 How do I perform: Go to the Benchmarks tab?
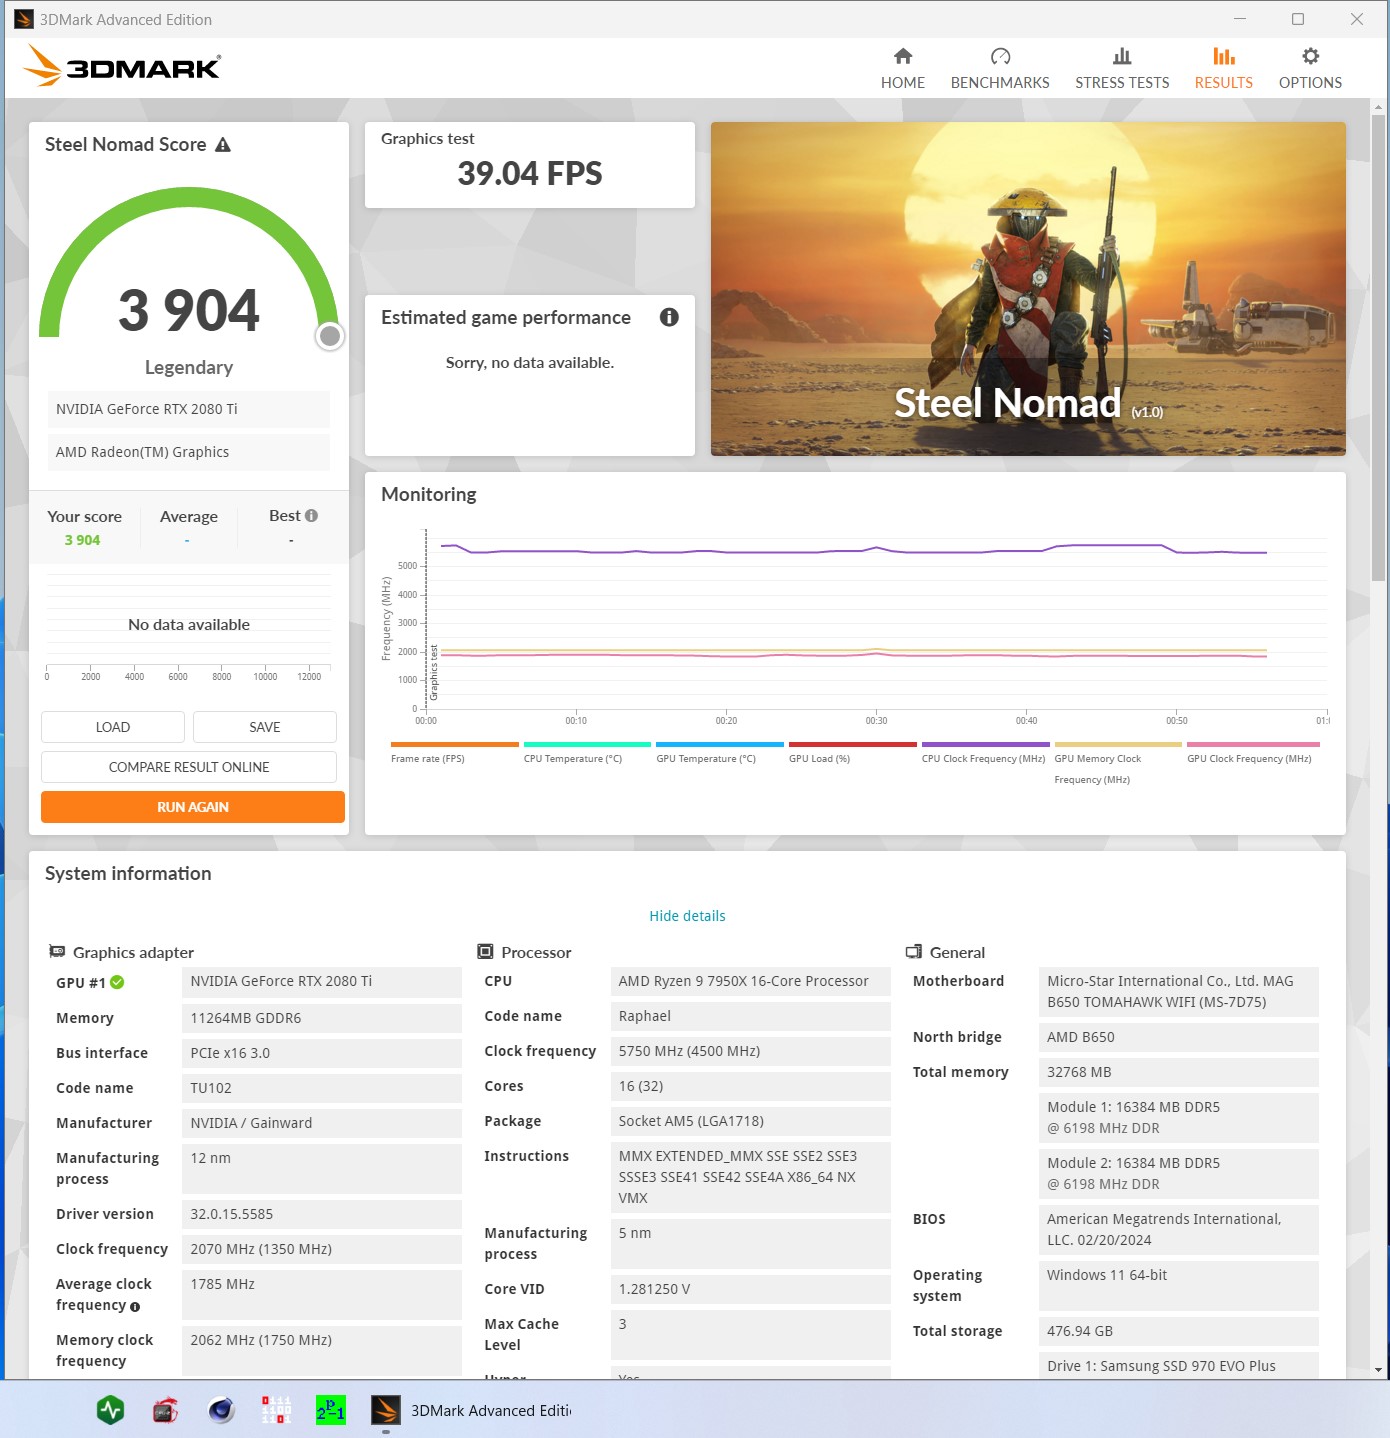(x=1000, y=69)
